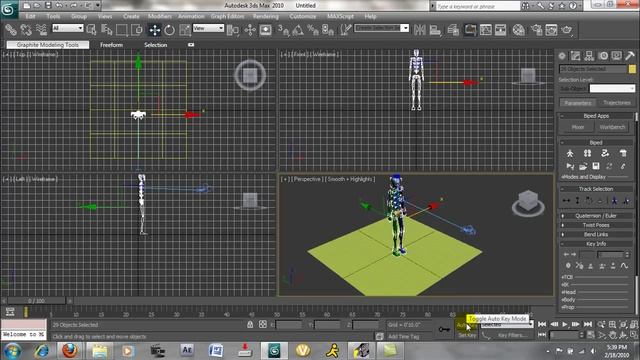Toggle the 3D Snaps button
The height and width of the screenshot is (360, 640).
[283, 30]
